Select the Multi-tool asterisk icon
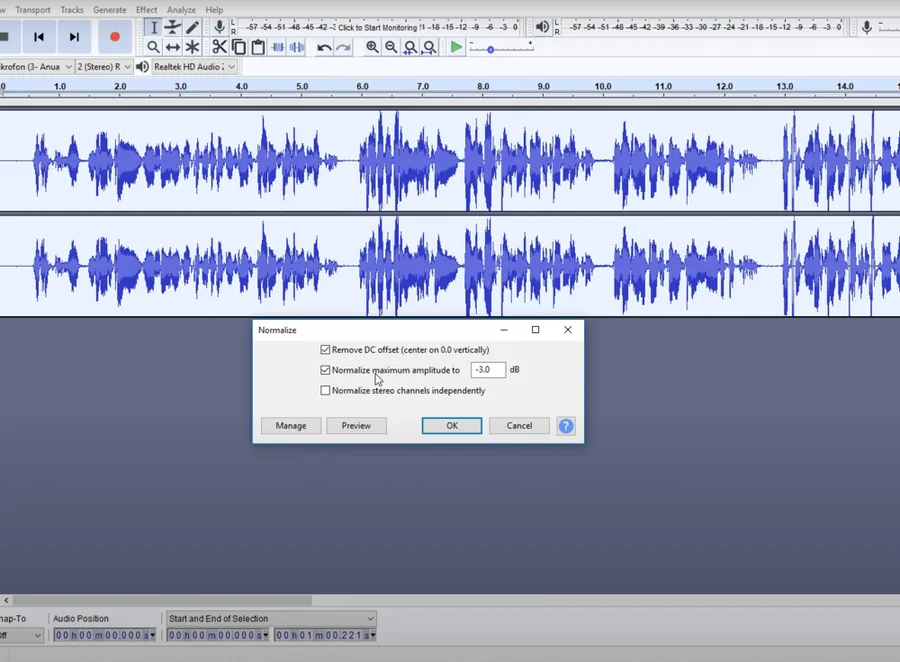 click(x=192, y=47)
